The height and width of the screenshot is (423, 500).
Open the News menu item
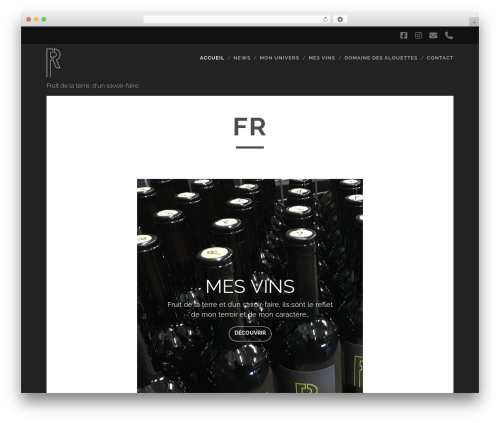[x=242, y=58]
